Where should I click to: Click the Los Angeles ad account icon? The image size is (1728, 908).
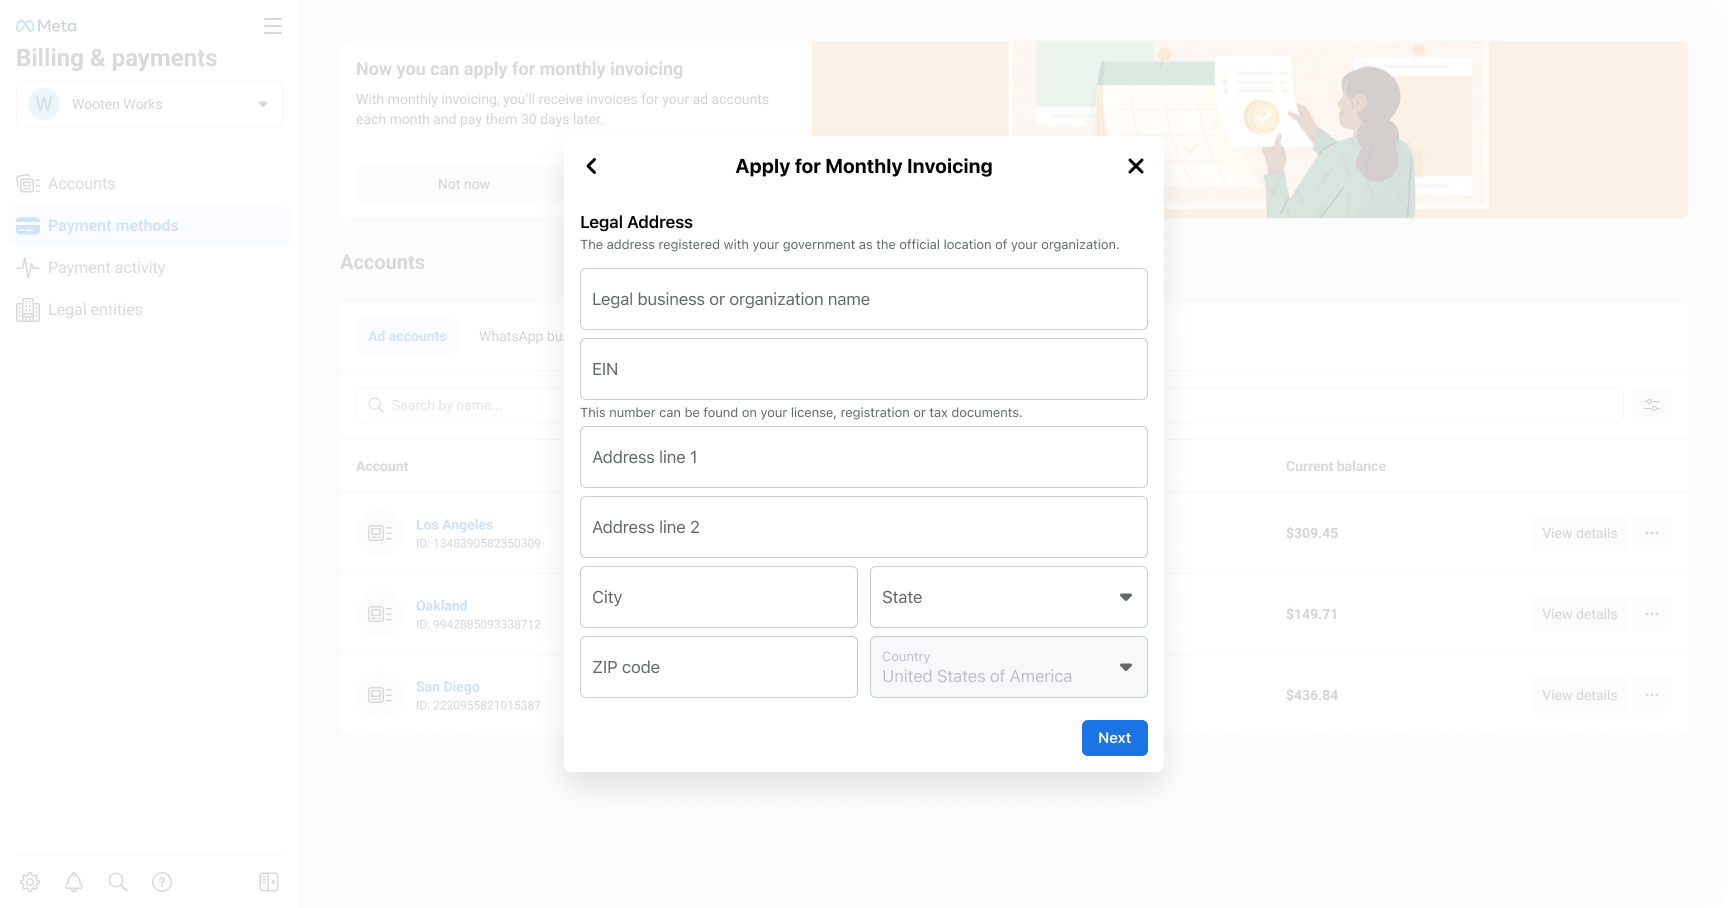tap(380, 533)
